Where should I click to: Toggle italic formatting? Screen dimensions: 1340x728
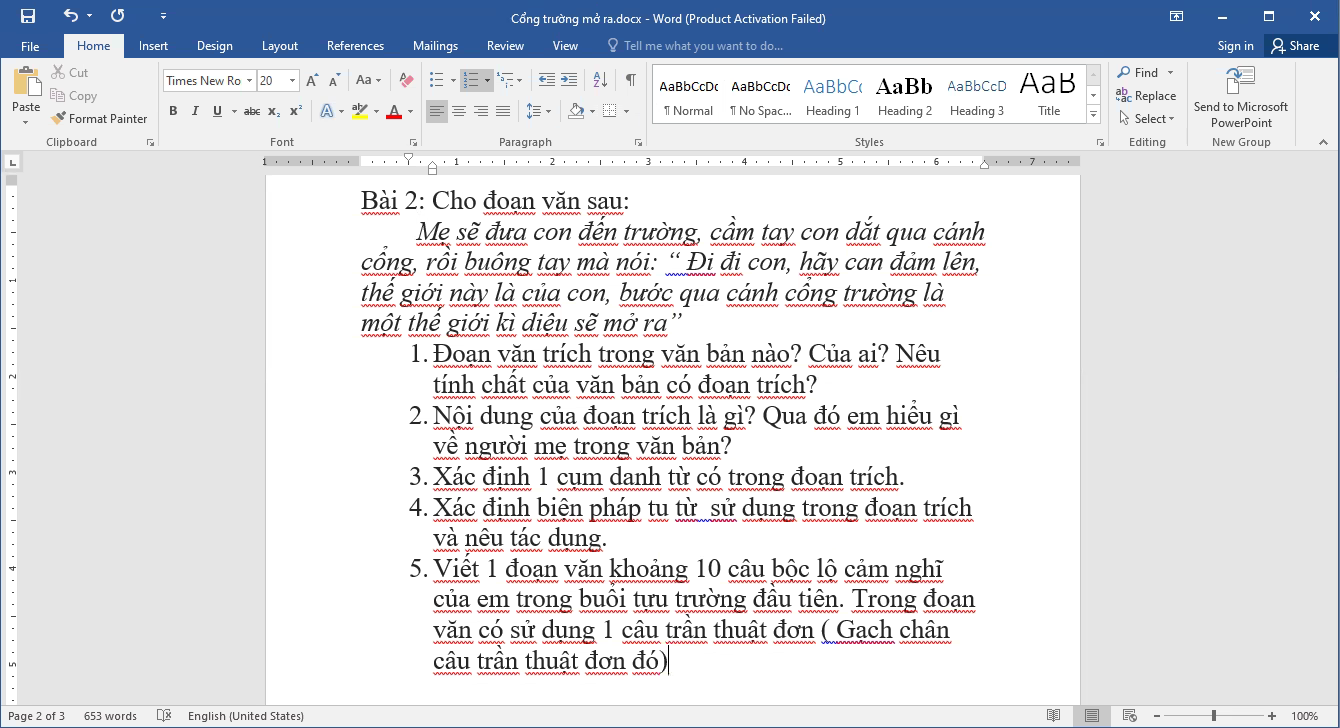pos(195,111)
